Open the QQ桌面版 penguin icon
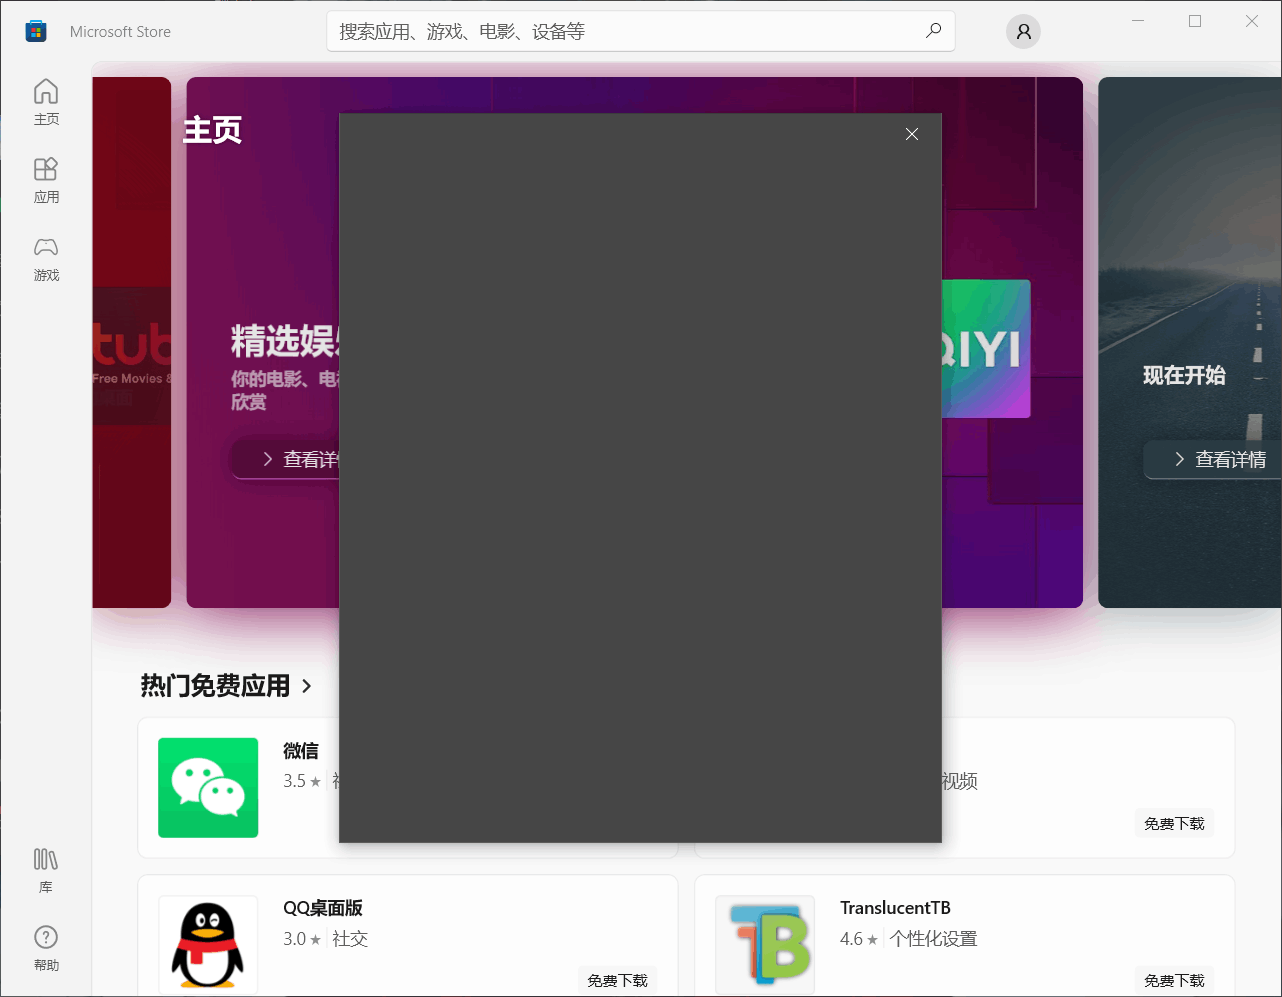The image size is (1282, 997). 208,945
